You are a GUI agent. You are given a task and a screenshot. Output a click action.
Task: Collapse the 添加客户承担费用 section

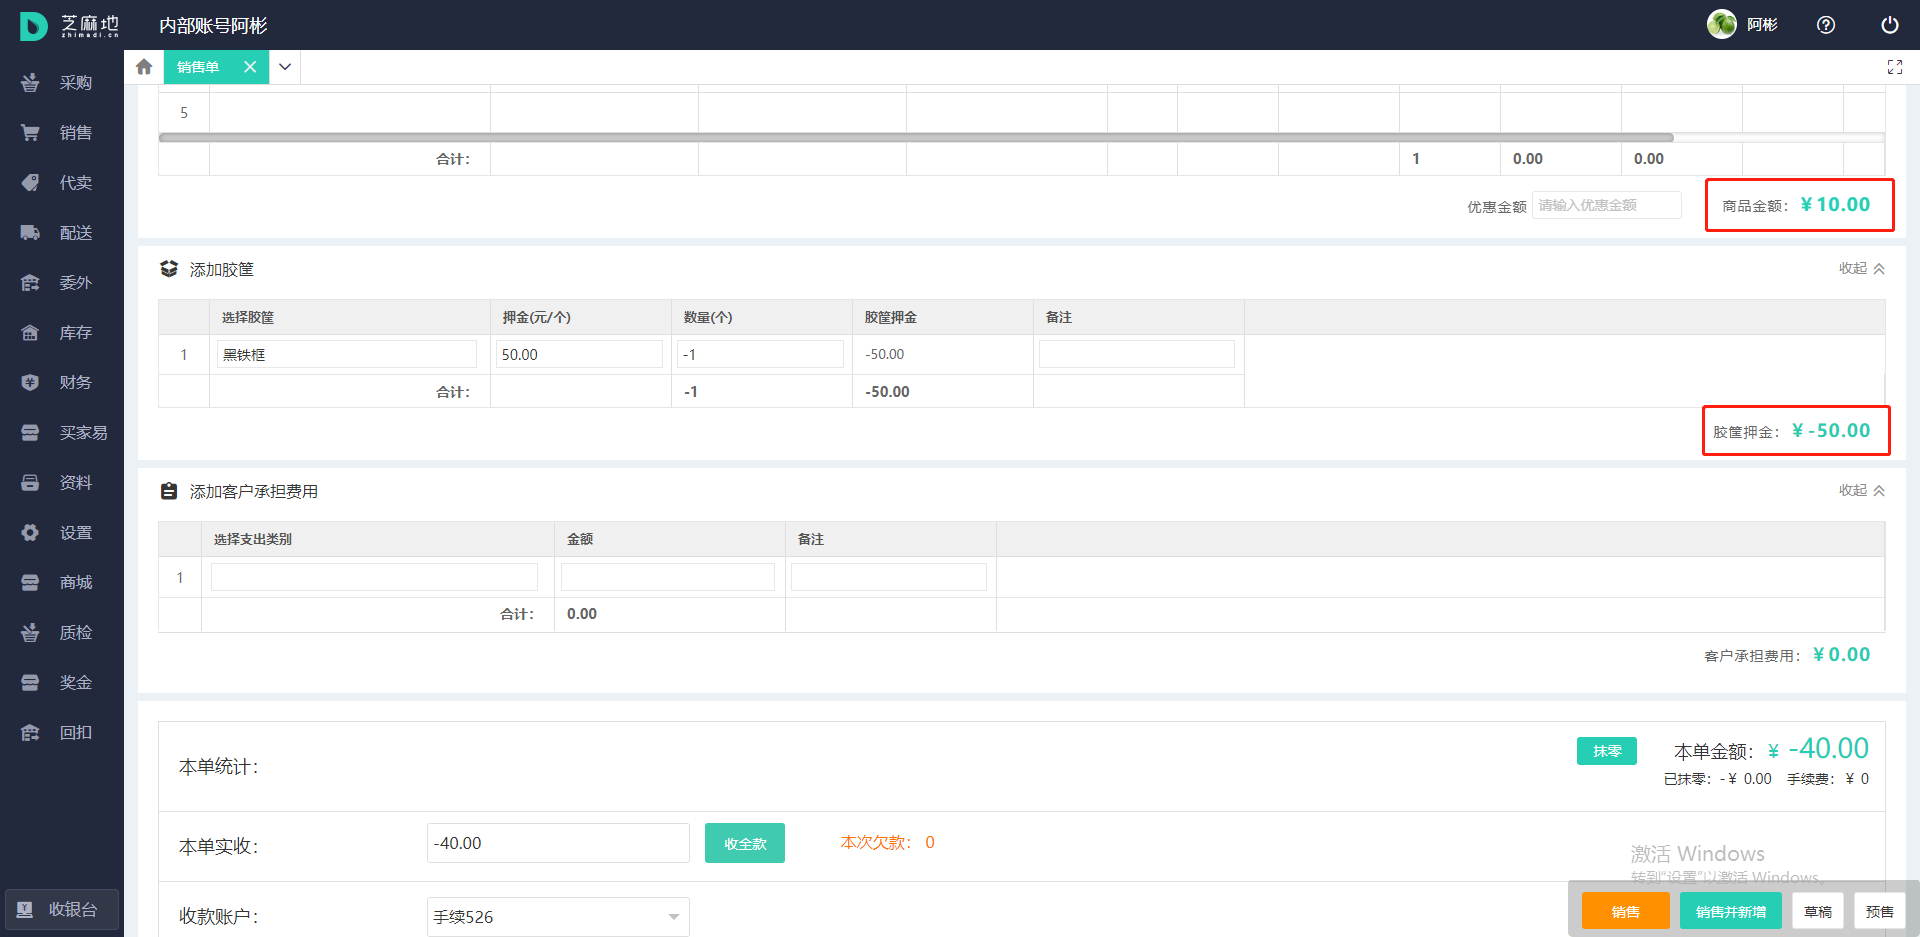coord(1862,490)
